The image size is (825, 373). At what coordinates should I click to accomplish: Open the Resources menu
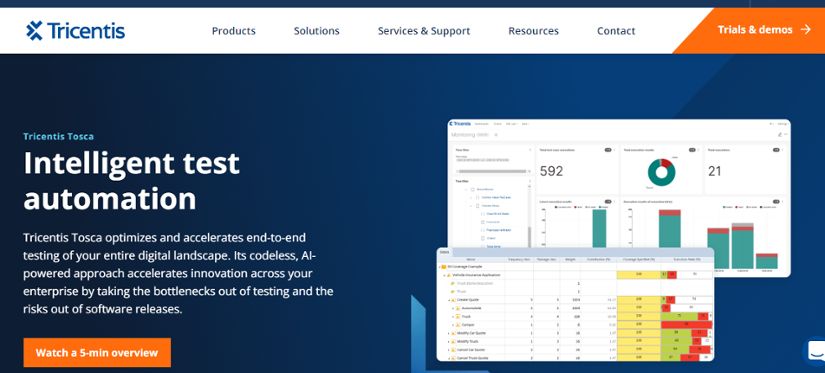[533, 31]
